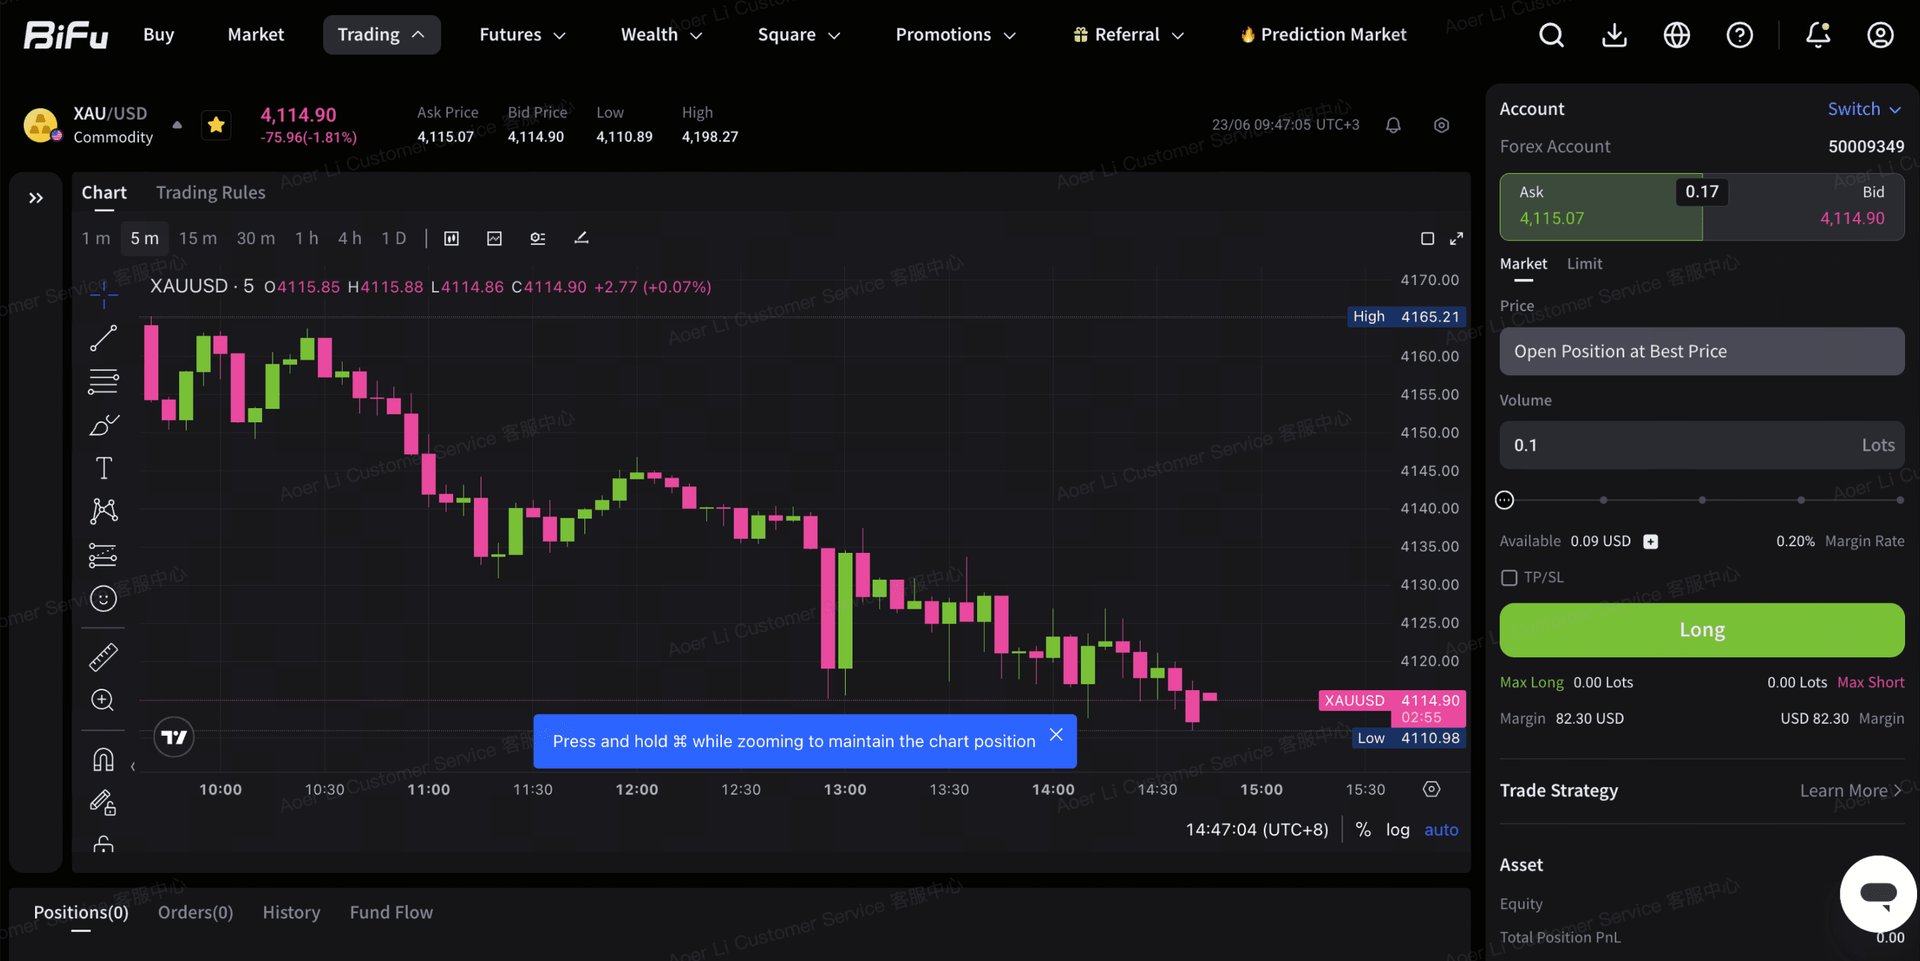The height and width of the screenshot is (961, 1920).
Task: Expand the collapsed left sidebar panel
Action: tap(36, 198)
